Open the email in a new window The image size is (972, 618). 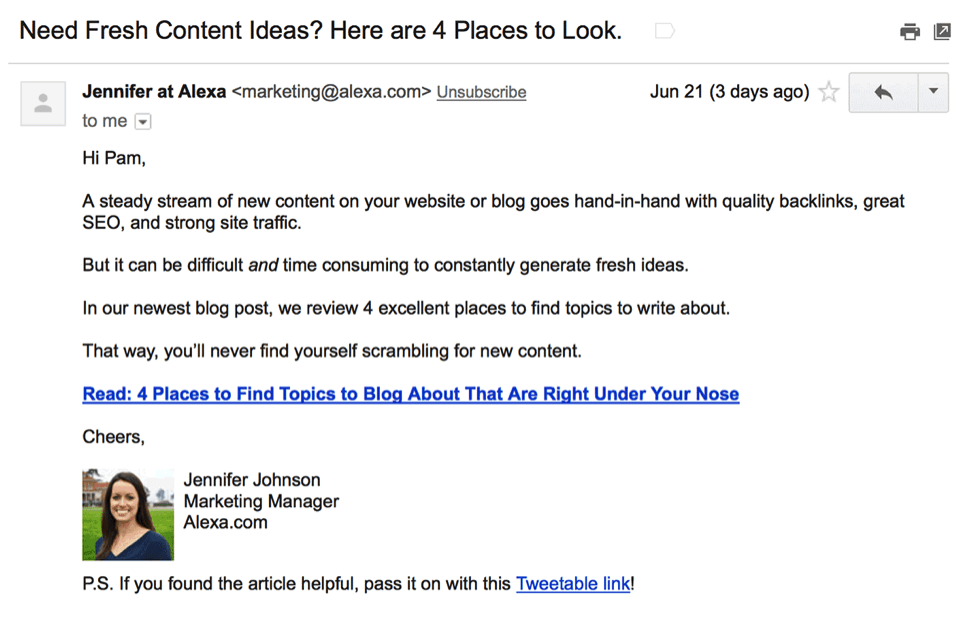[942, 32]
